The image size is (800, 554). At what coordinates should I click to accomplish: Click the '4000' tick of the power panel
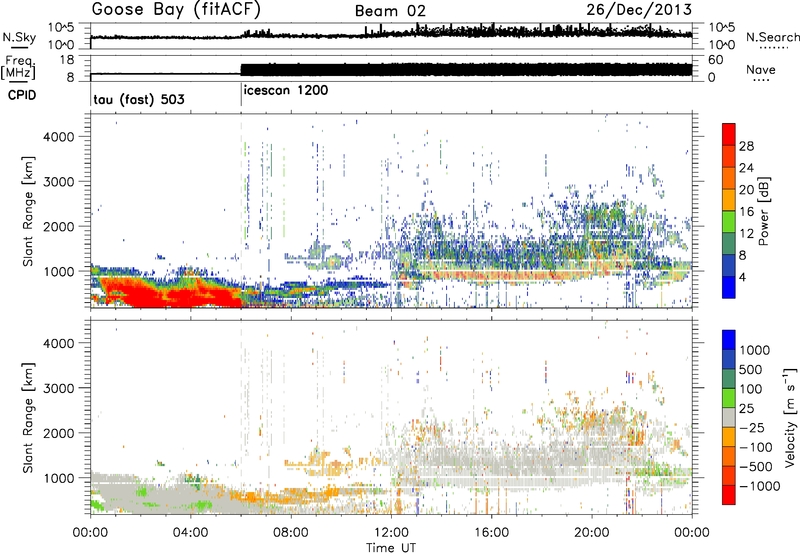[58, 137]
